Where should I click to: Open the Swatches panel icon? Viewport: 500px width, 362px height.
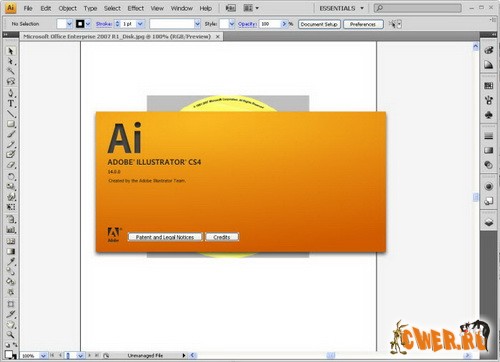click(489, 86)
